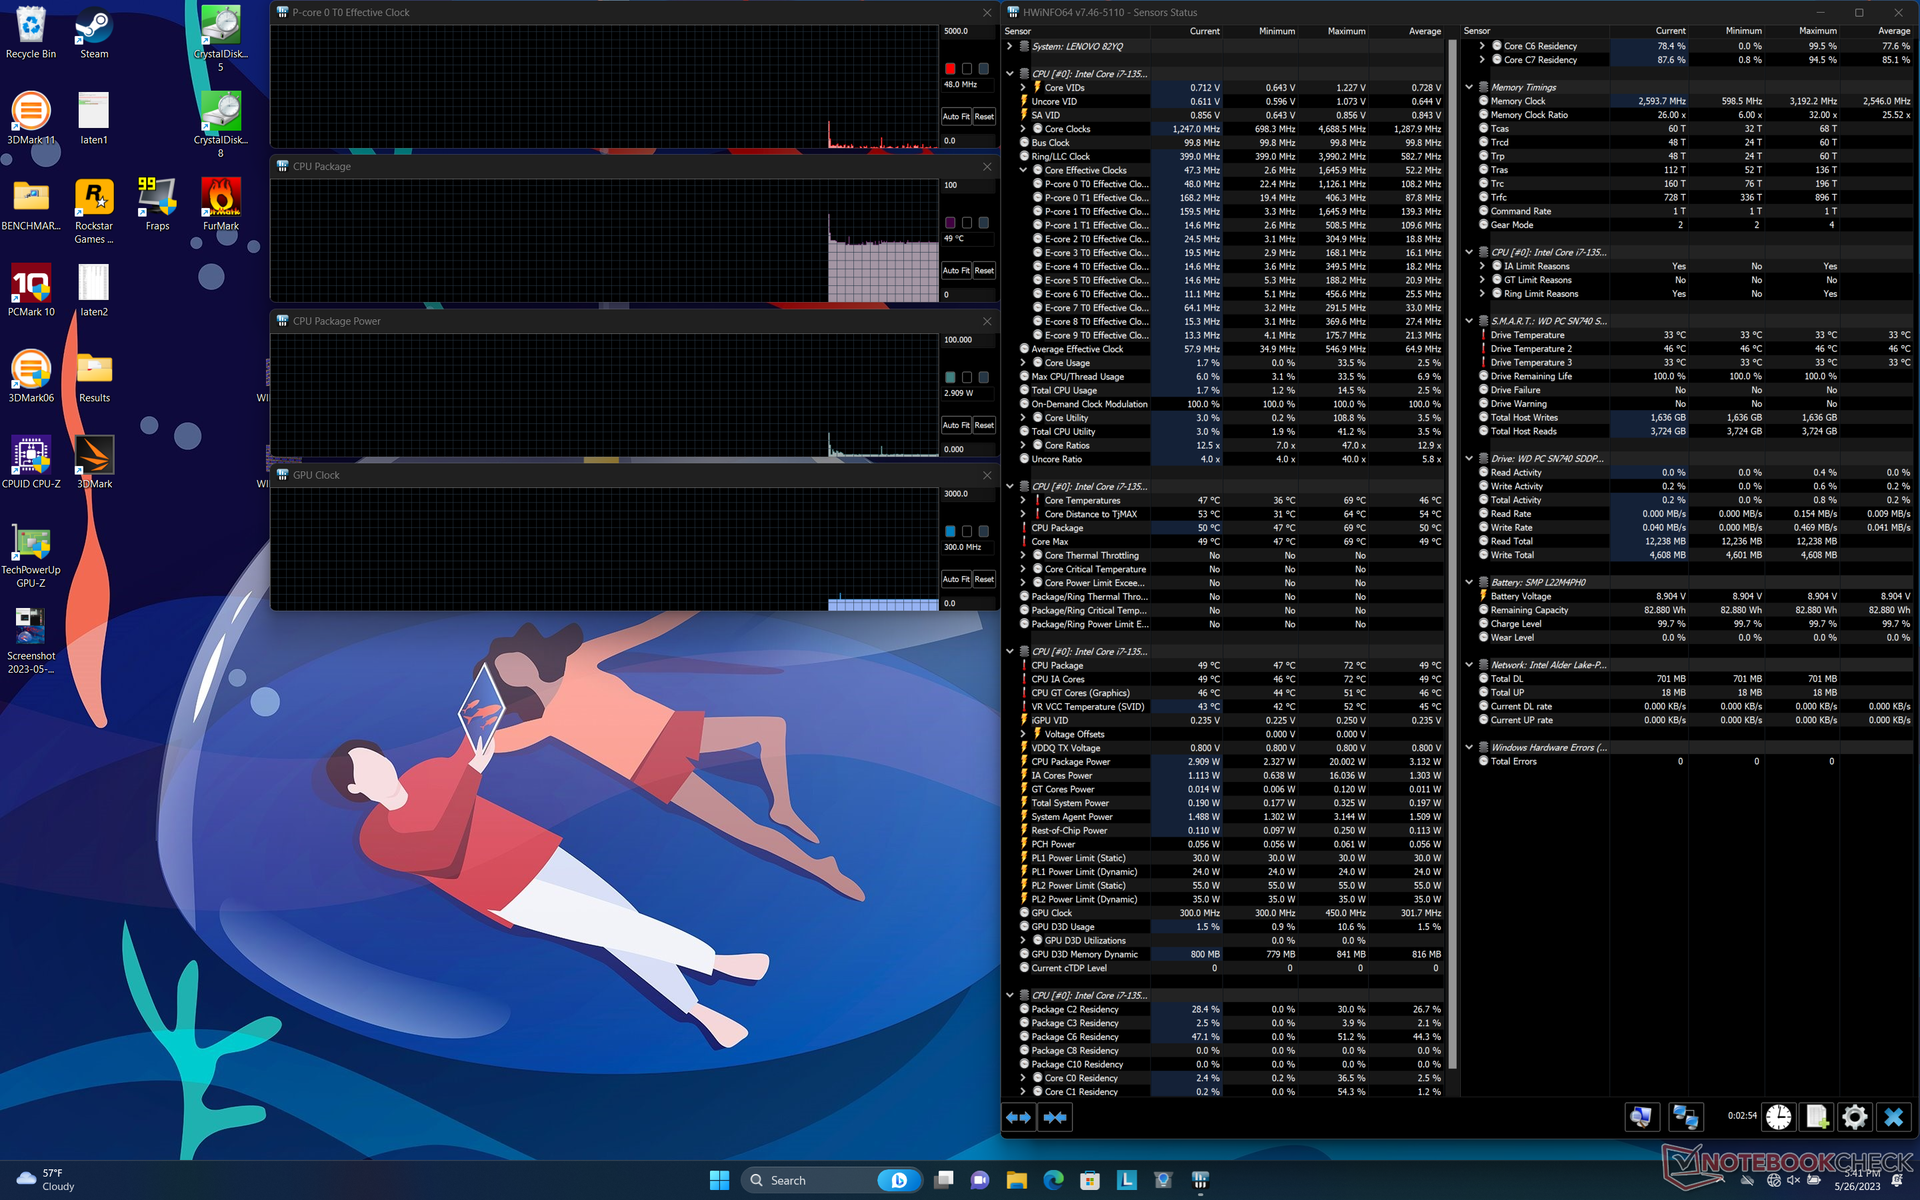Image resolution: width=1920 pixels, height=1200 pixels.
Task: Edit the 3000.0 maximum field in GPU Clock graph
Action: point(968,494)
